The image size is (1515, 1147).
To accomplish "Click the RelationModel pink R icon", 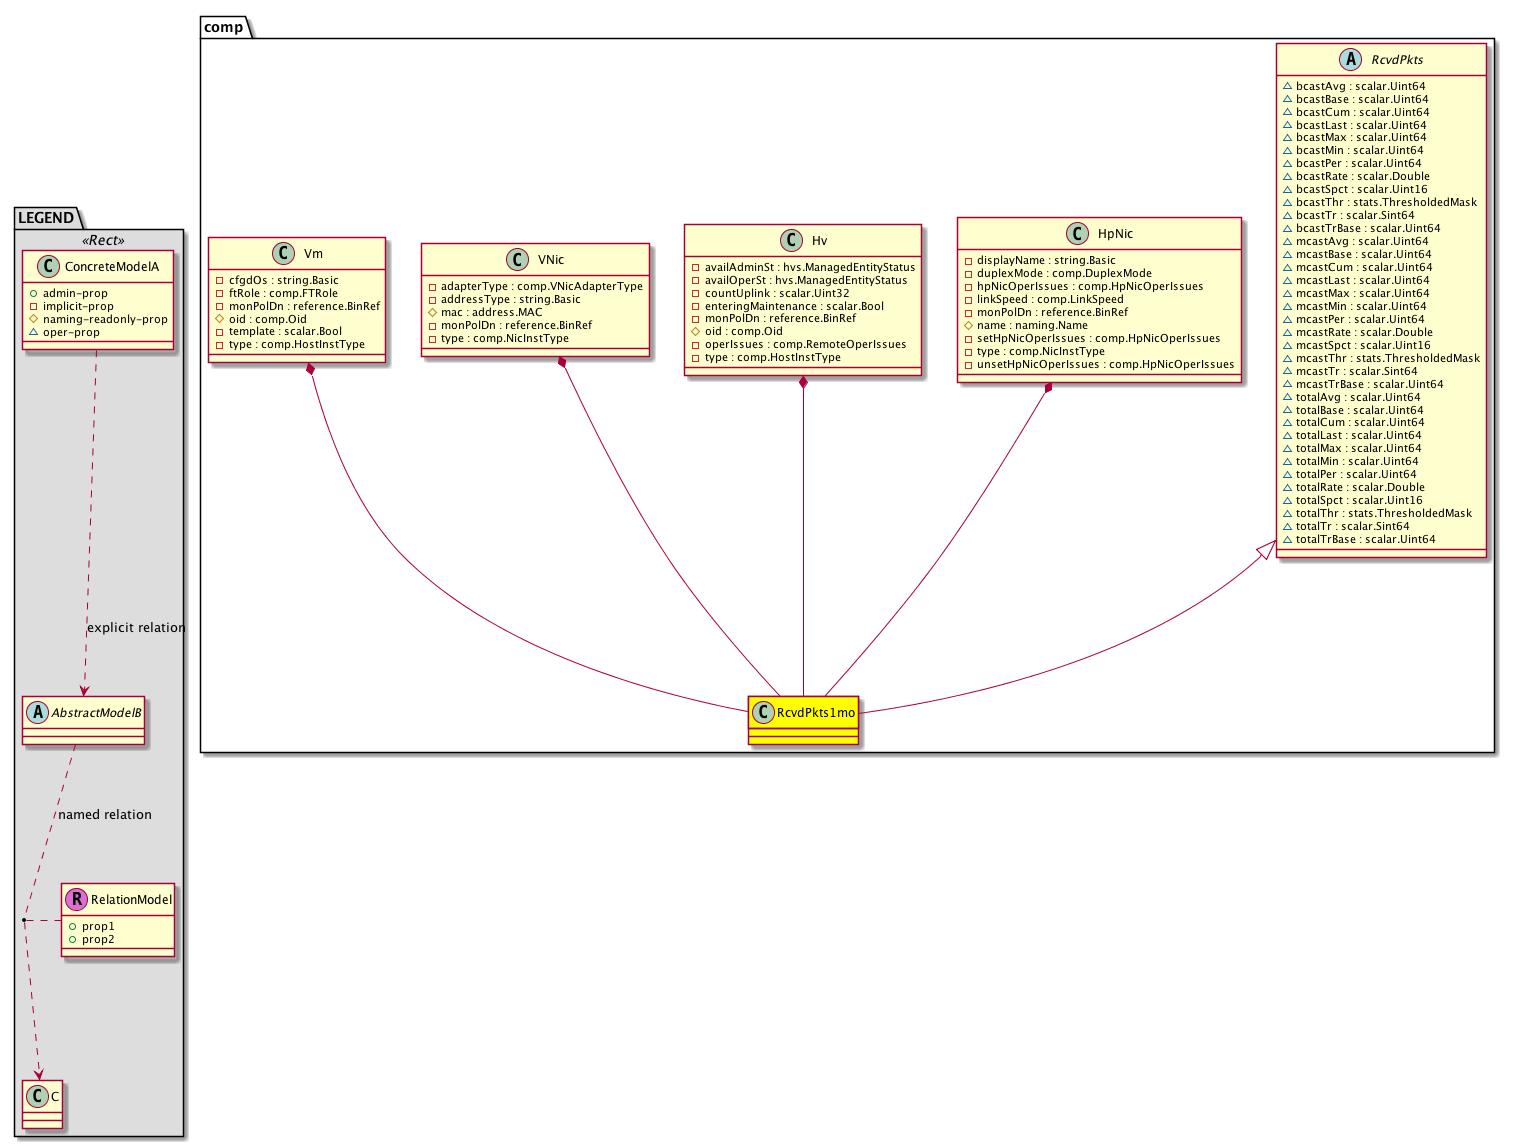I will [x=77, y=900].
